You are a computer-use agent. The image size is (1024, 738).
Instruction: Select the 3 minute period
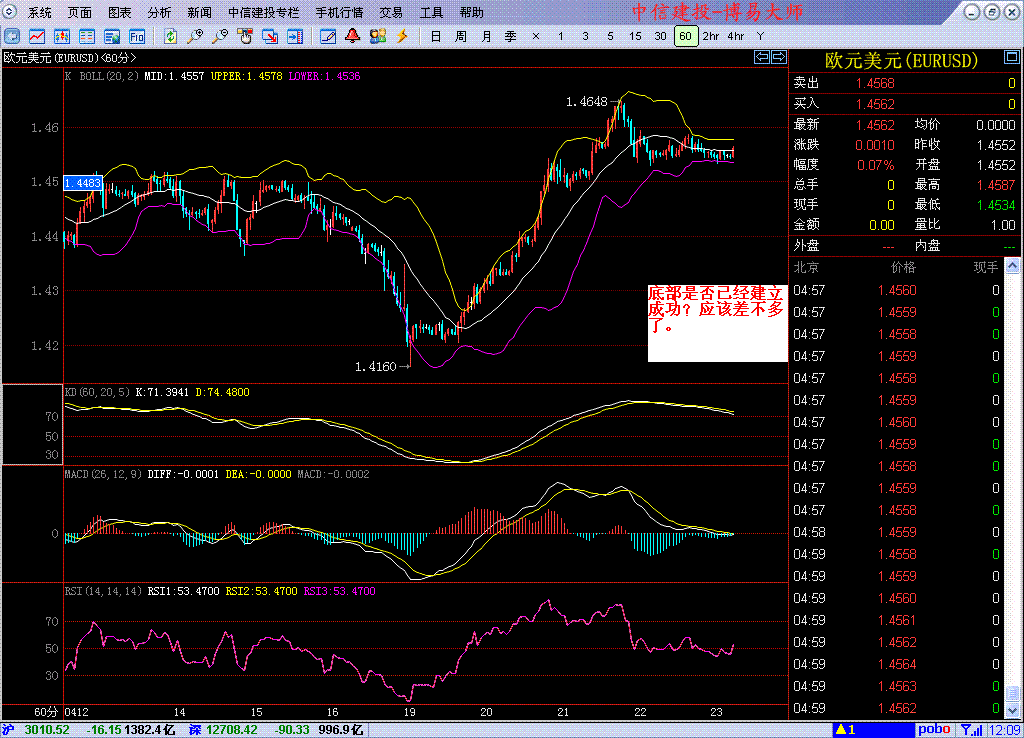(585, 37)
